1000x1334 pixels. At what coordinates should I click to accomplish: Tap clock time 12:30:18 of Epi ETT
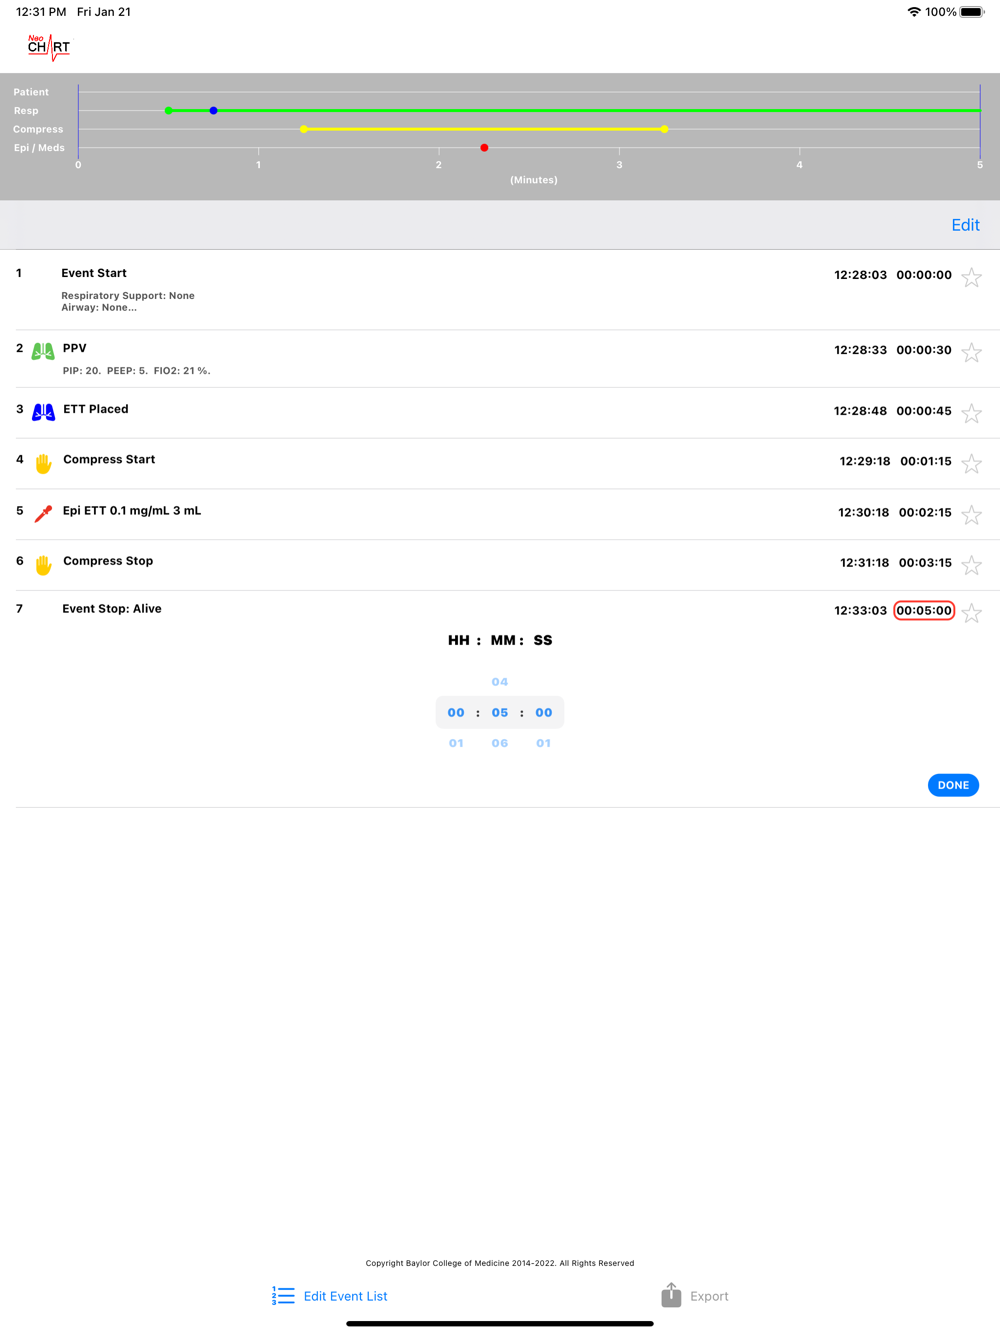864,512
